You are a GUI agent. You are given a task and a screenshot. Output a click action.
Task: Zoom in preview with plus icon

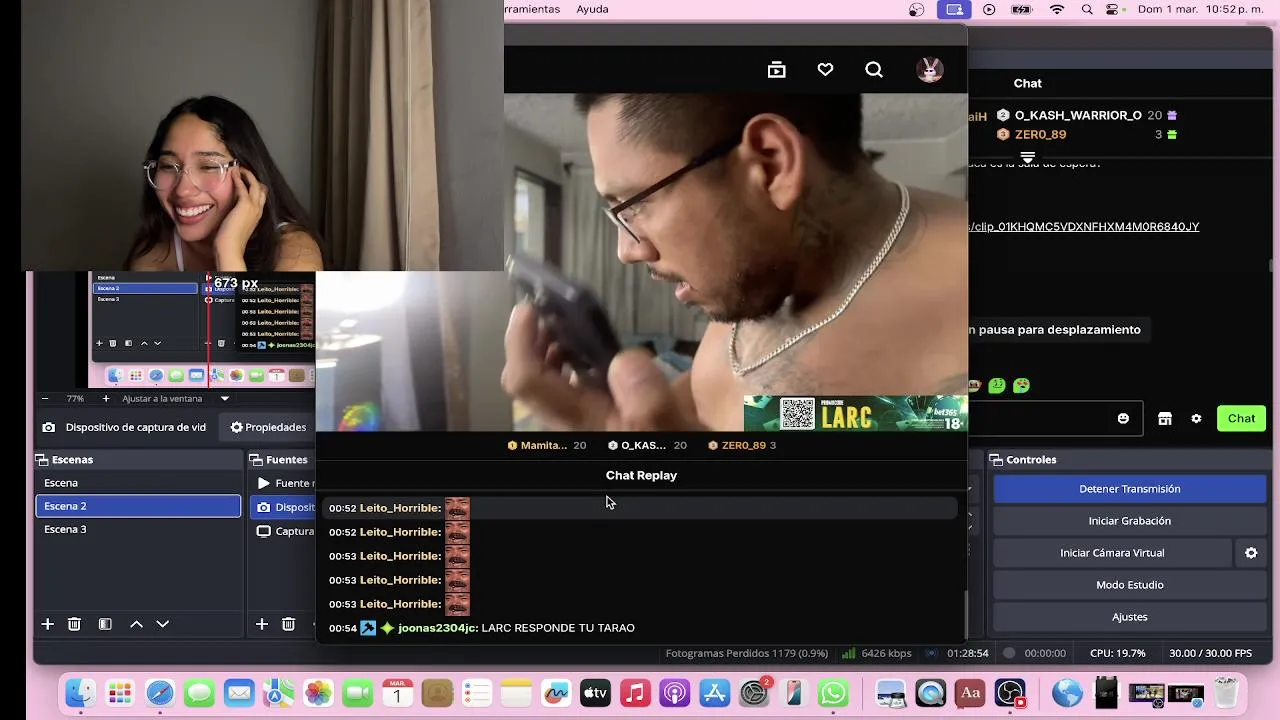click(106, 398)
